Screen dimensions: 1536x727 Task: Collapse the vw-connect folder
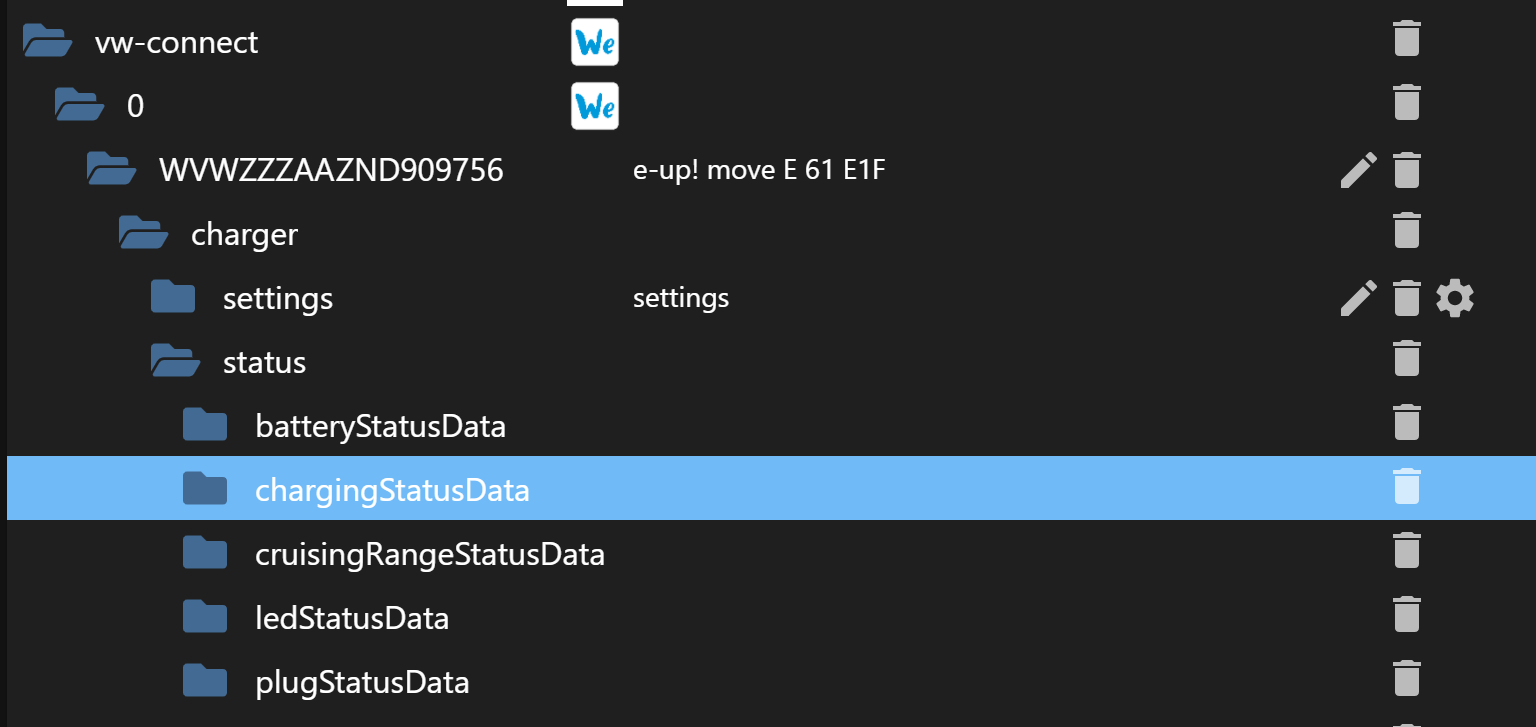point(47,42)
